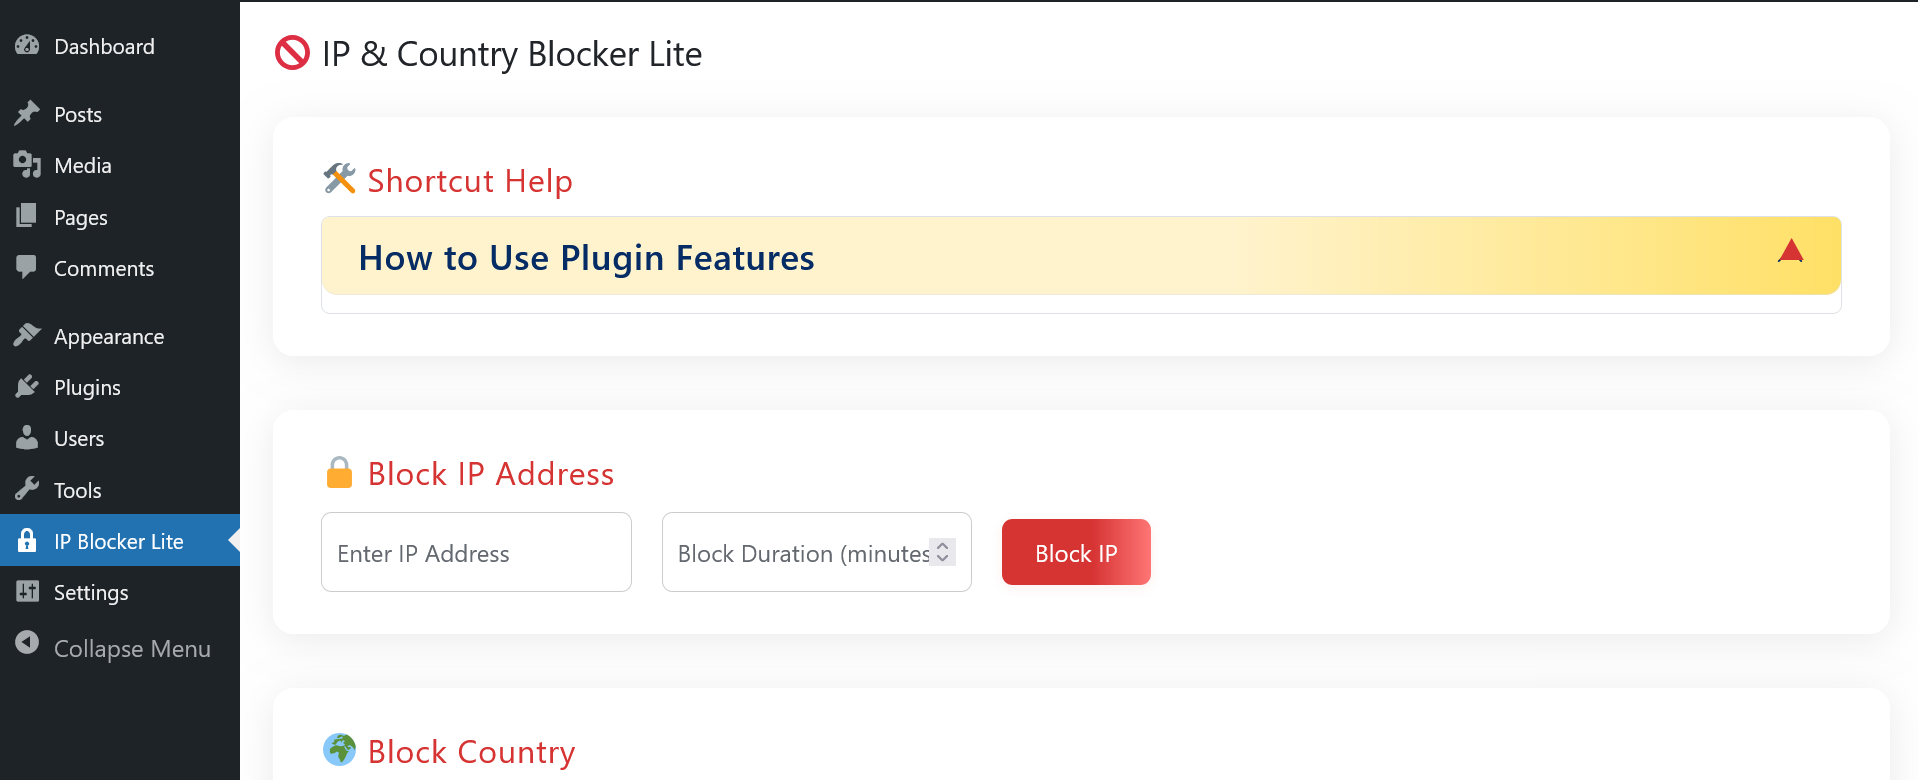Click the Appearance paintbrush icon
The height and width of the screenshot is (780, 1918).
pyautogui.click(x=27, y=336)
